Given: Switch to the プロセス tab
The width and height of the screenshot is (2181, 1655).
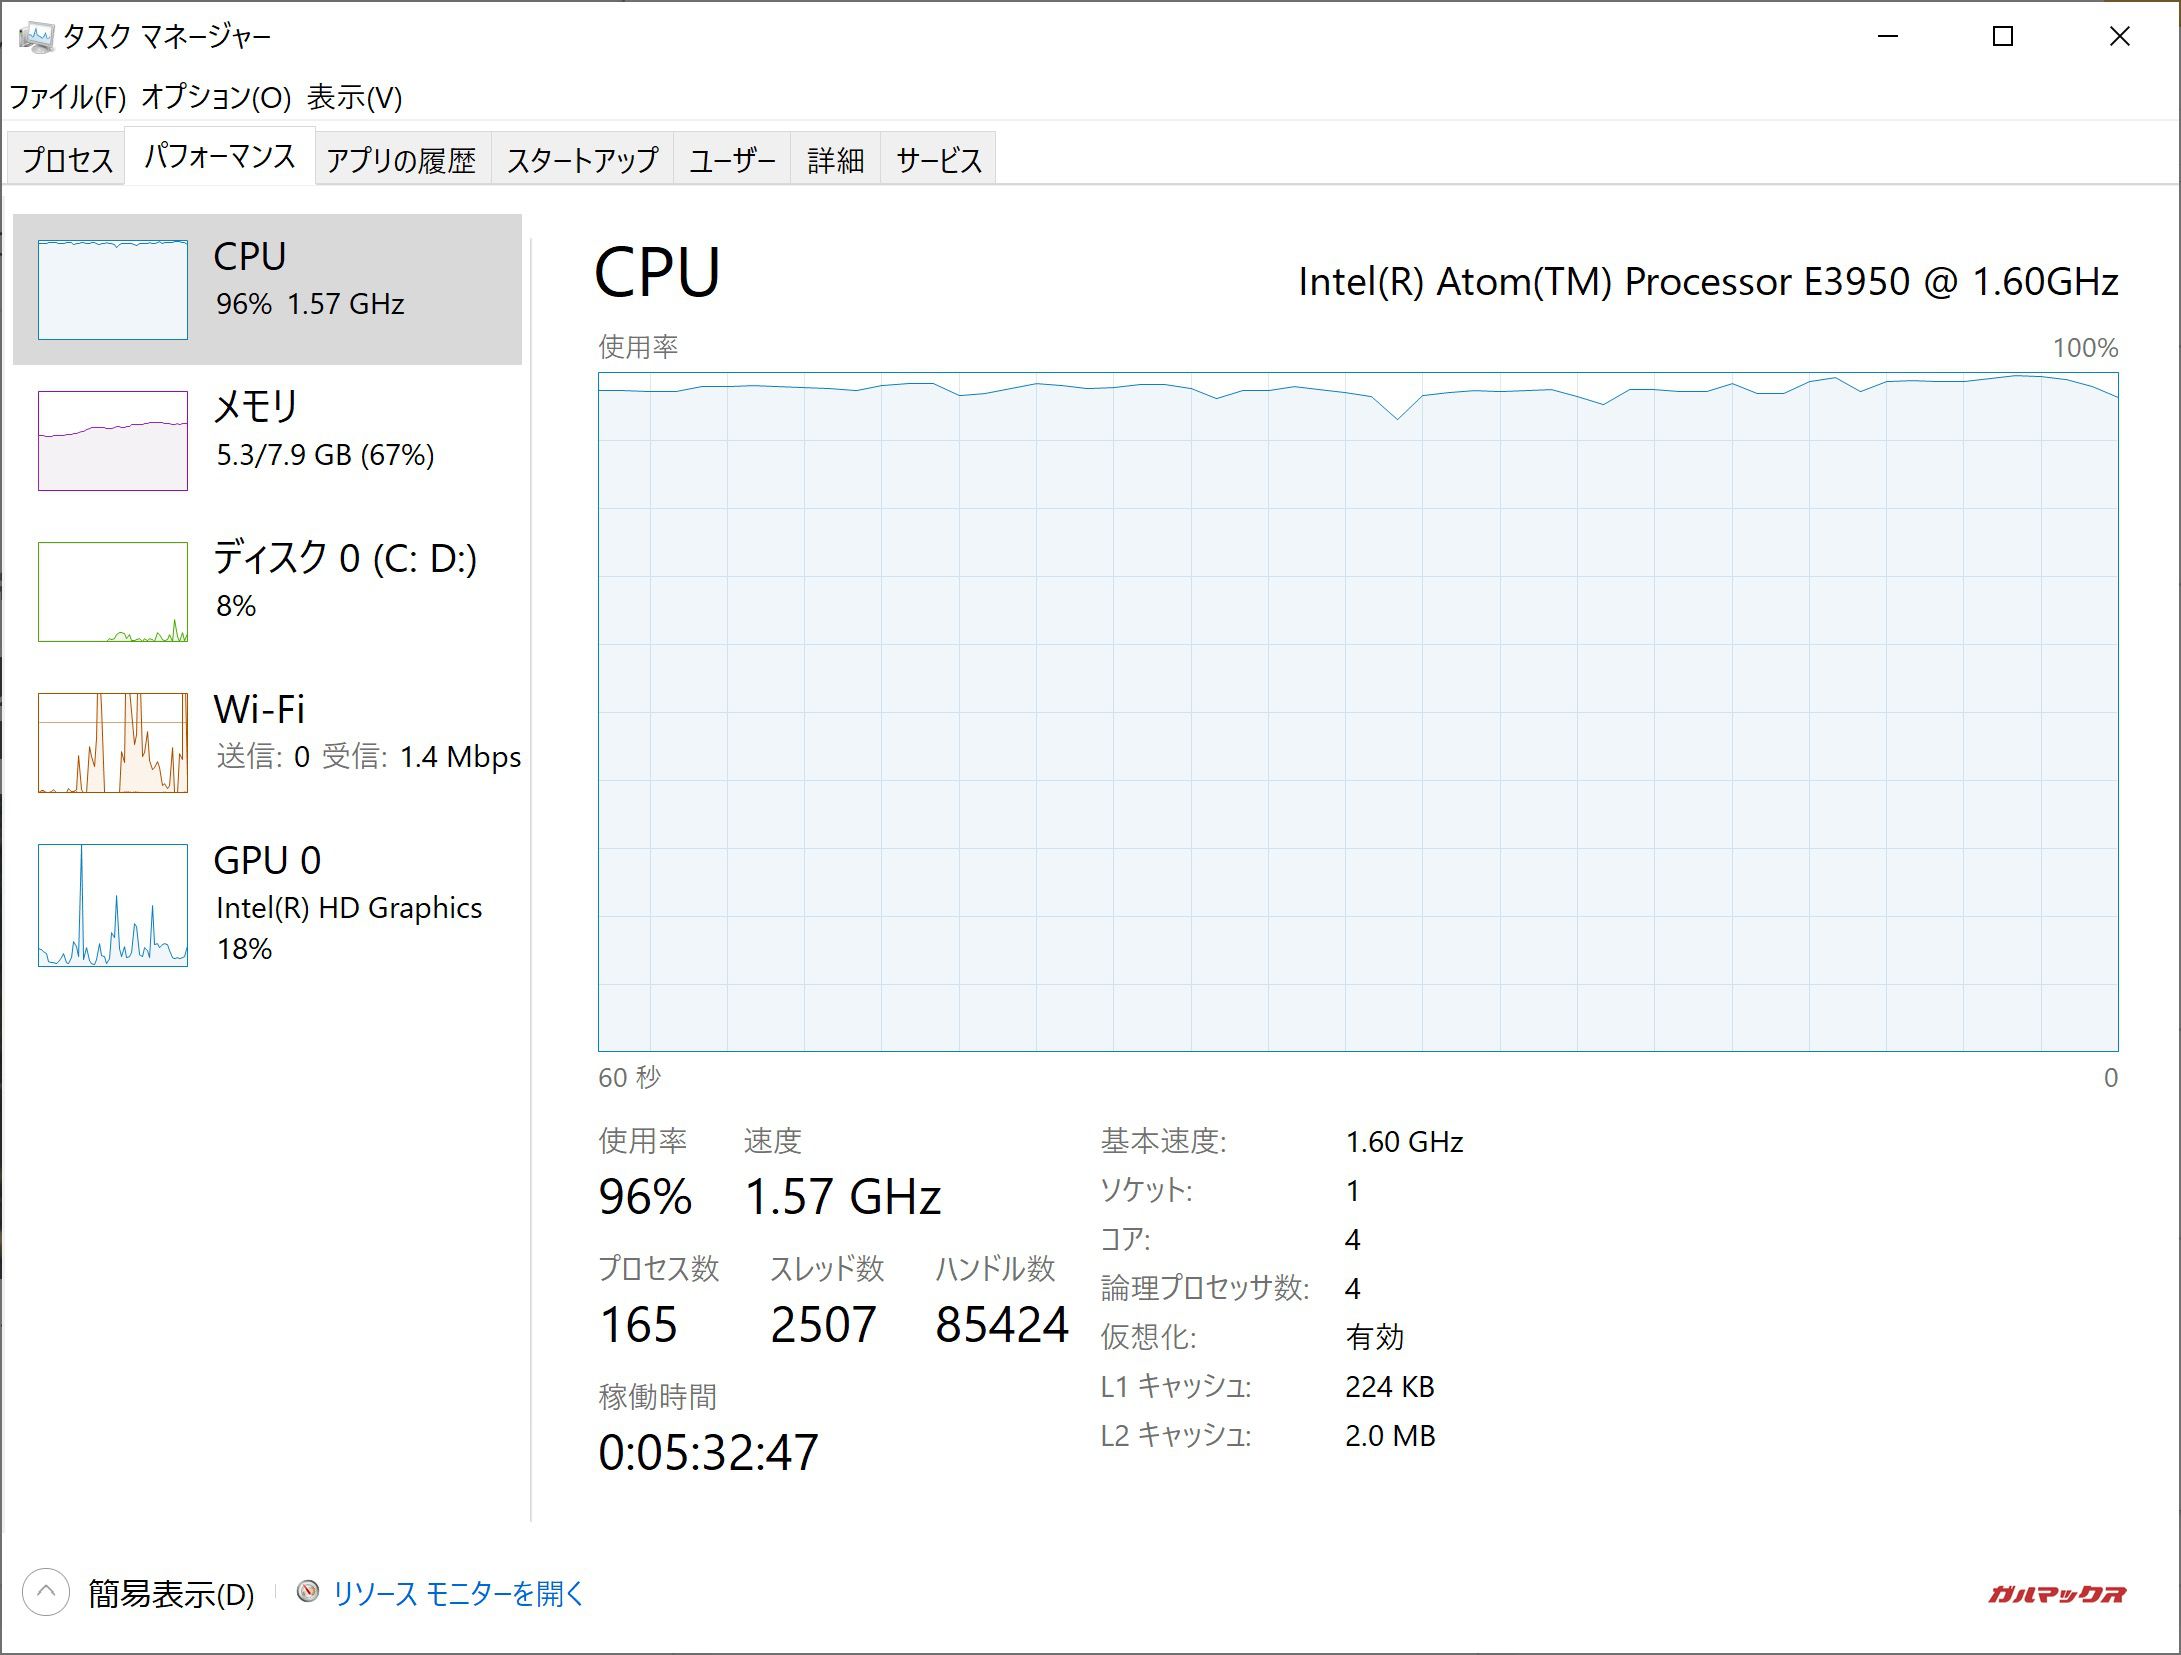Looking at the screenshot, I should point(67,160).
